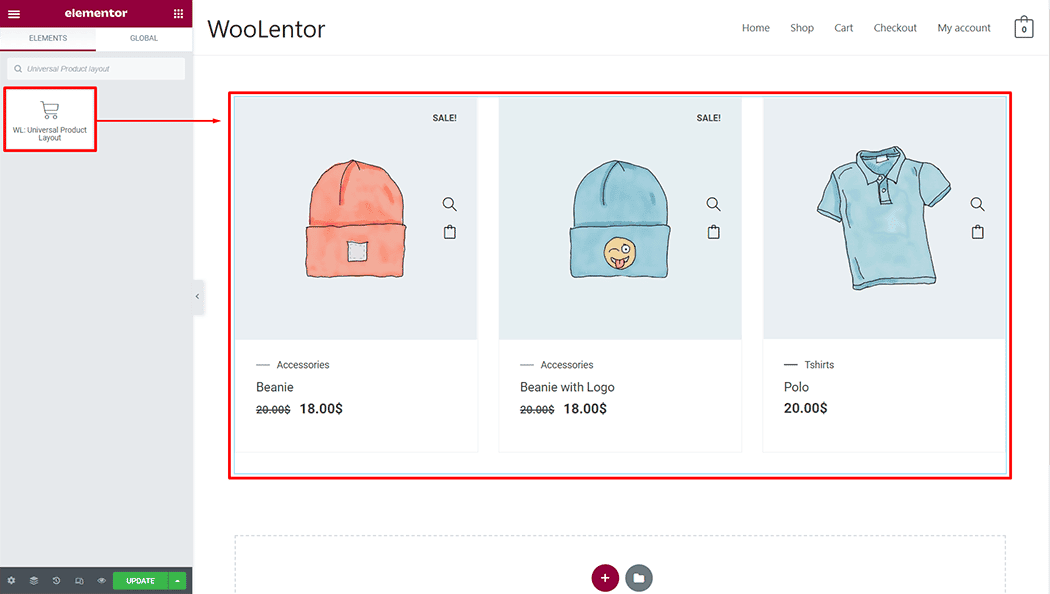The image size is (1050, 594).
Task: Switch to the Global tab
Action: (144, 38)
